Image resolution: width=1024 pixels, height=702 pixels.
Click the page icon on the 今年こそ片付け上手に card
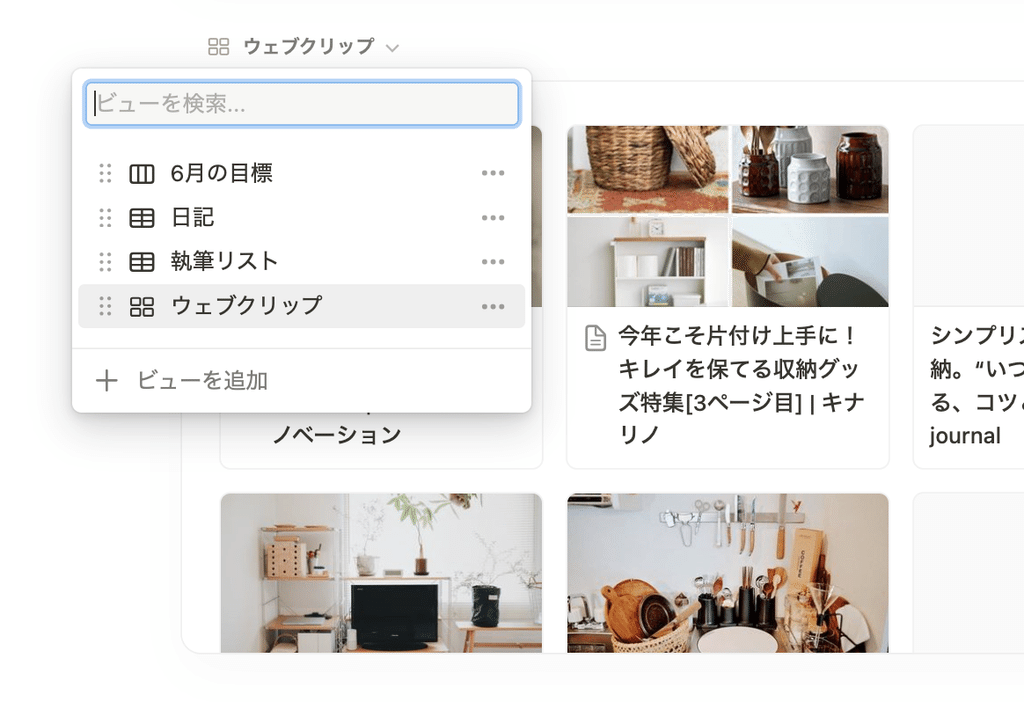click(x=595, y=338)
